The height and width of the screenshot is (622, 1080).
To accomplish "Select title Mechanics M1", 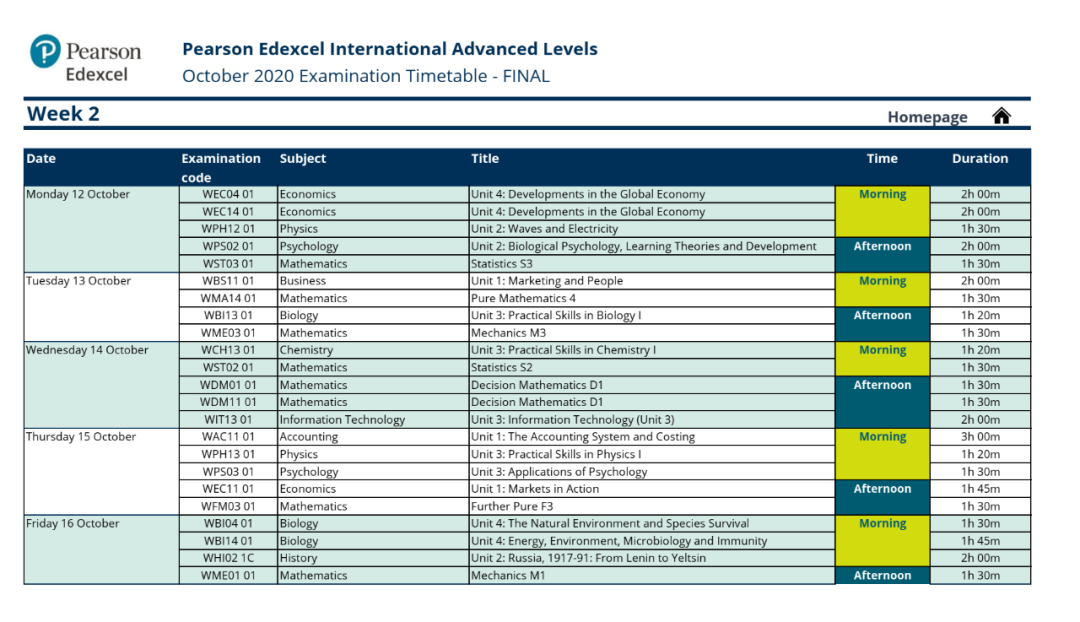I will click(508, 576).
